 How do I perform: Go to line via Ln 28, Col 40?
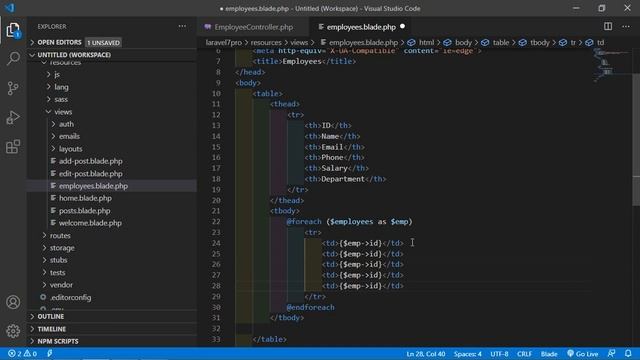coord(425,354)
